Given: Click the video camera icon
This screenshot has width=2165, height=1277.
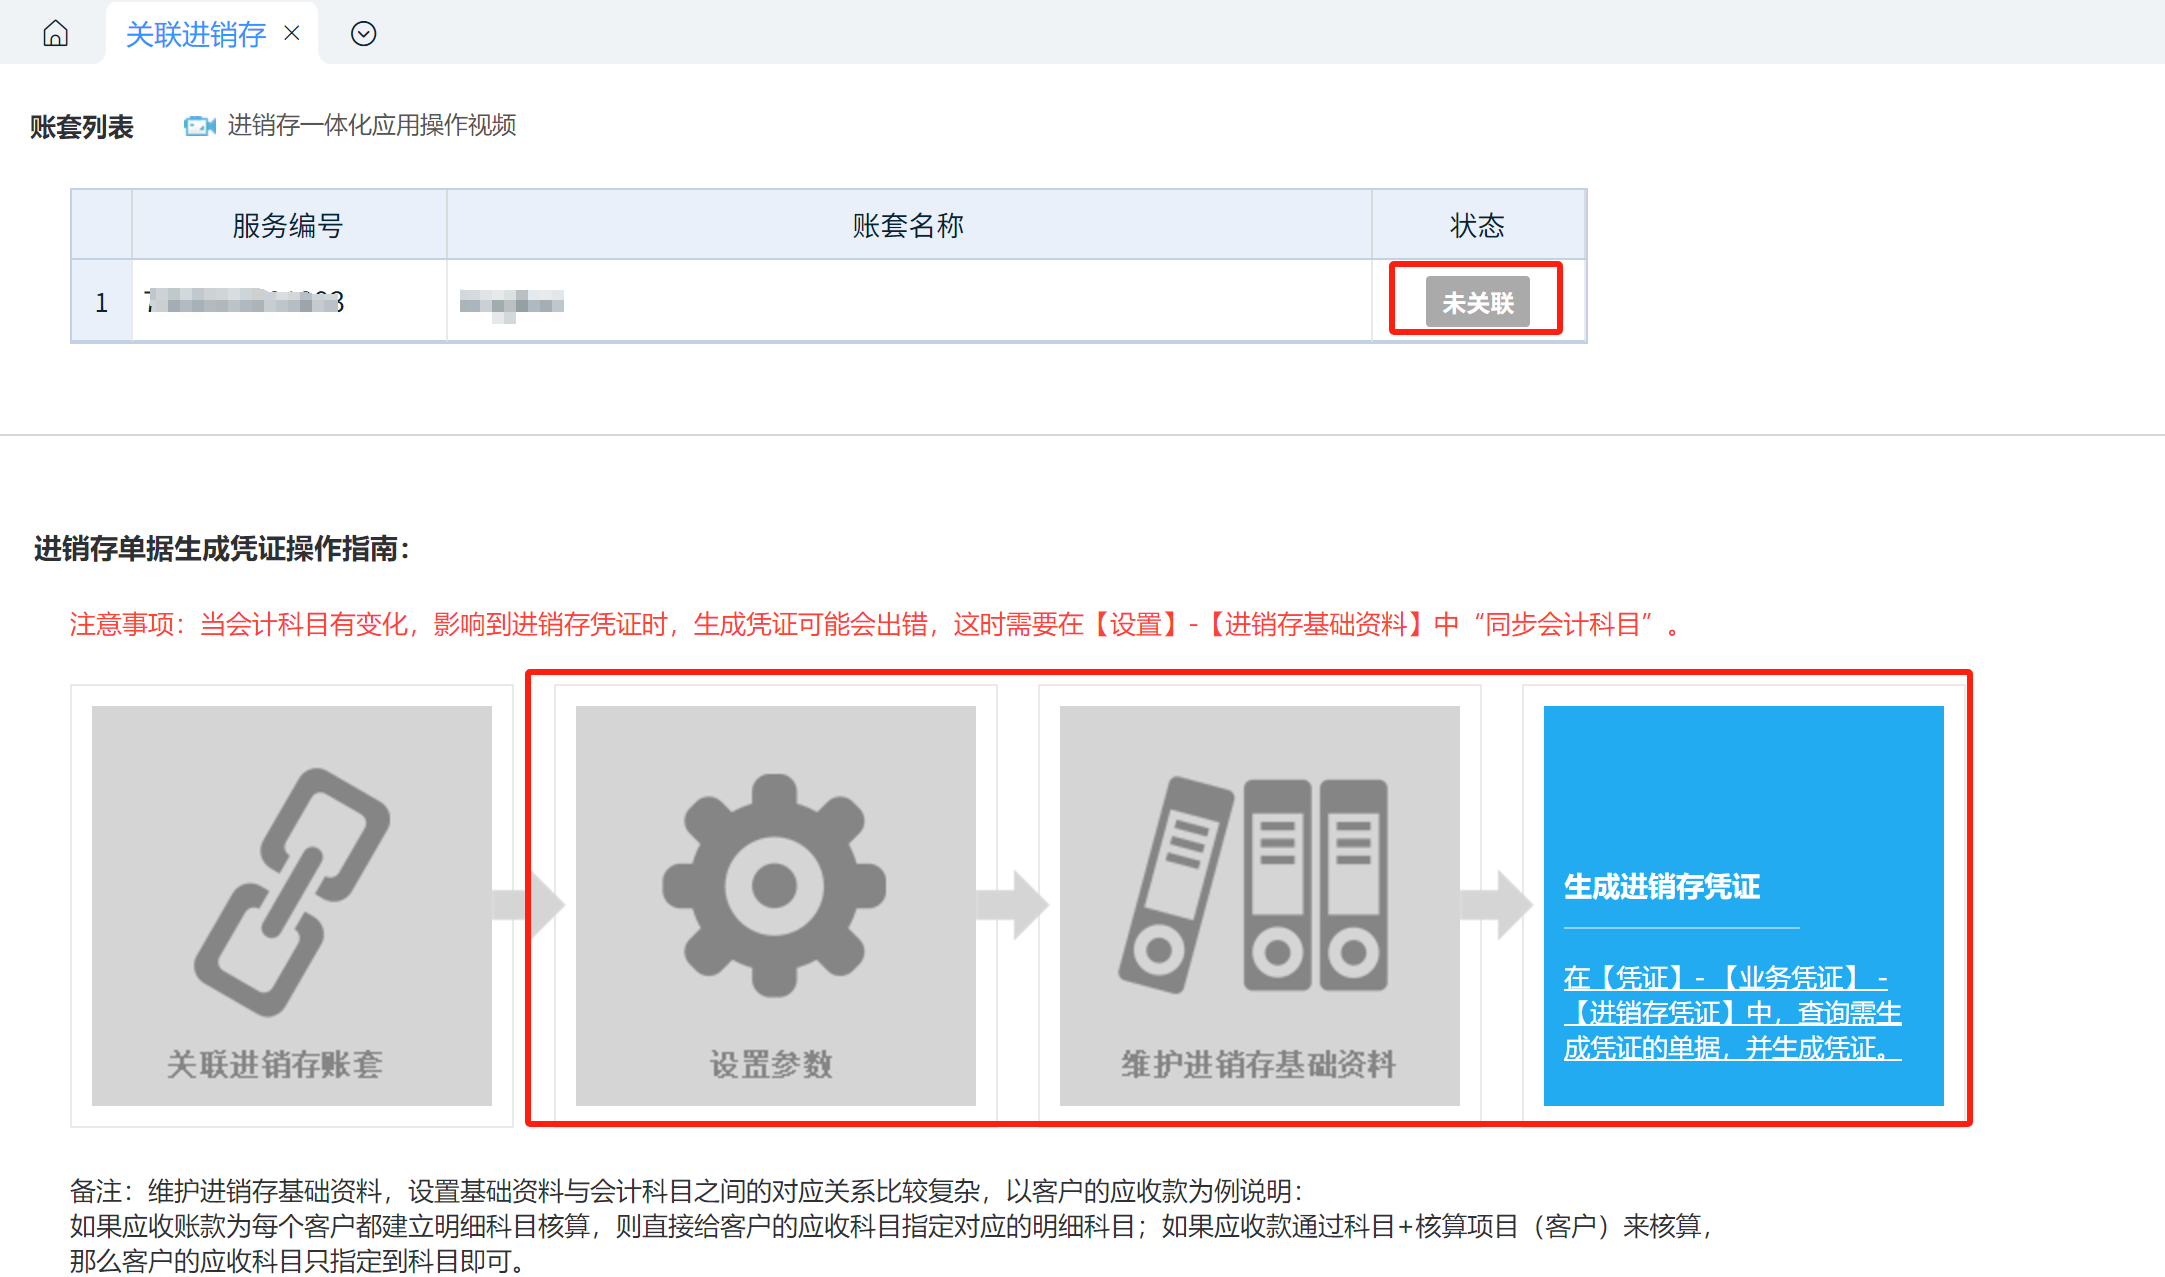Looking at the screenshot, I should click(x=199, y=126).
